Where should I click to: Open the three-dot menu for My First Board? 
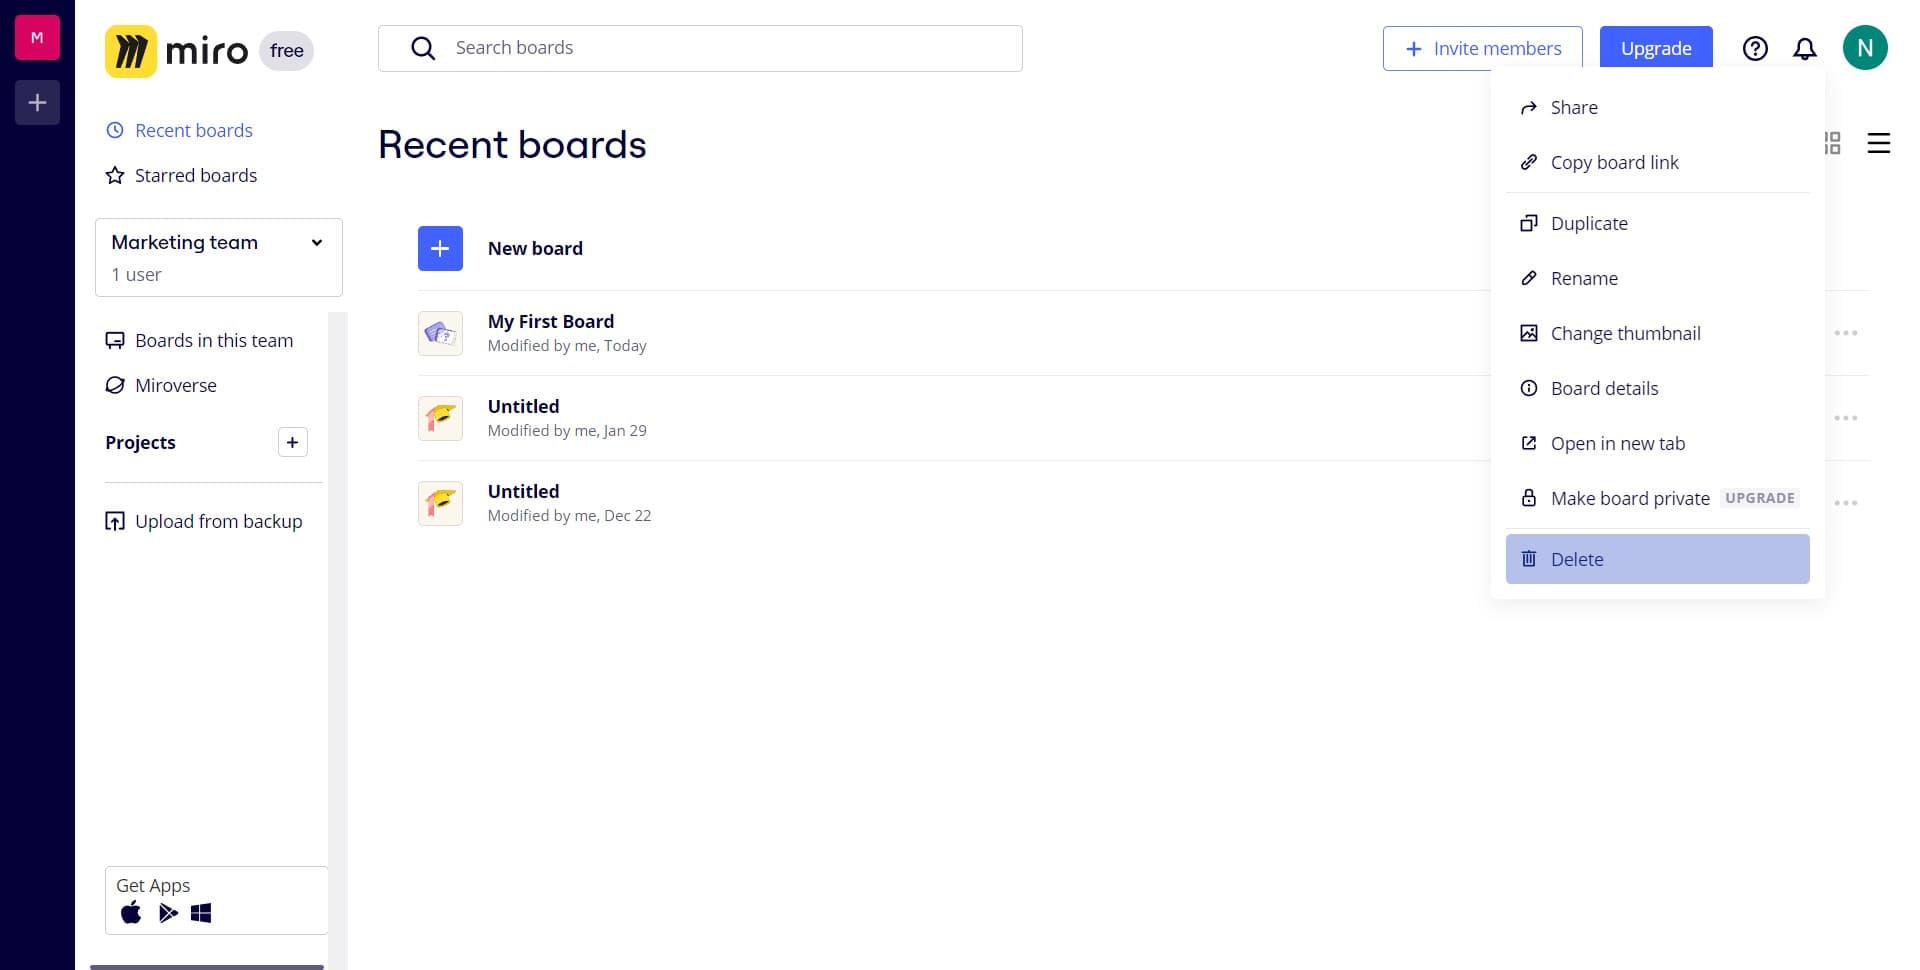tap(1847, 333)
